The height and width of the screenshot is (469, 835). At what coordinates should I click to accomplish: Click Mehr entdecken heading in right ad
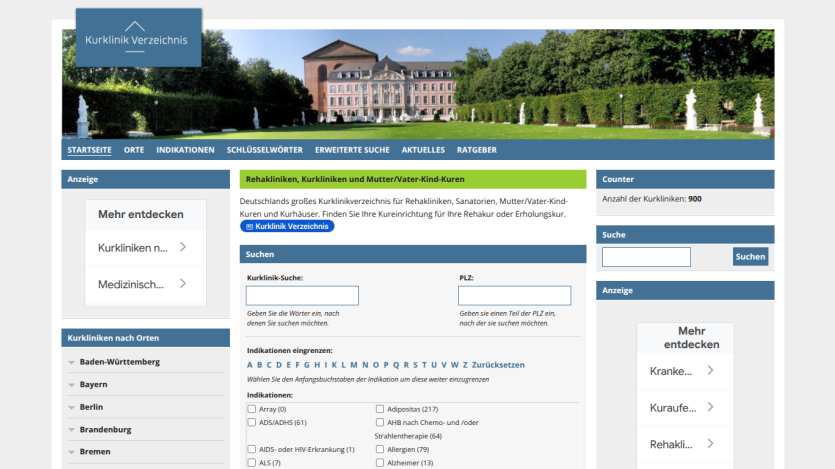pos(691,338)
